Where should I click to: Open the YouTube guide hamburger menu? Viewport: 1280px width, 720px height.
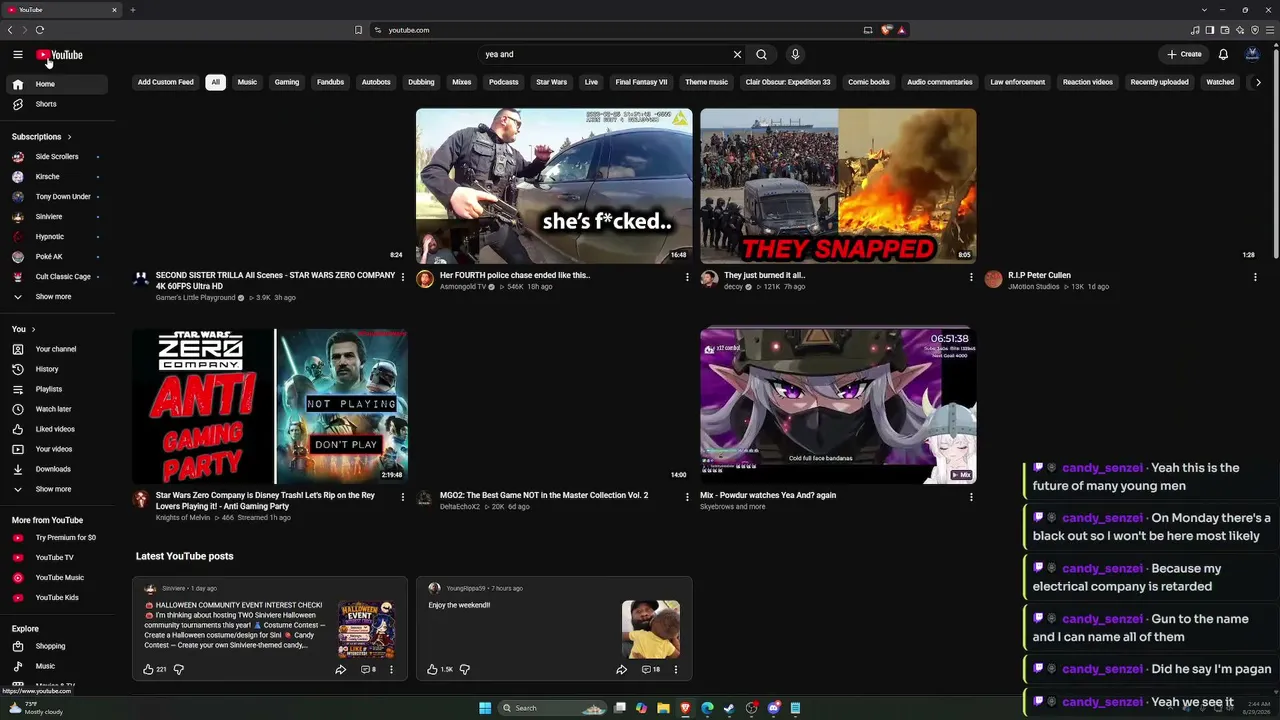point(18,55)
